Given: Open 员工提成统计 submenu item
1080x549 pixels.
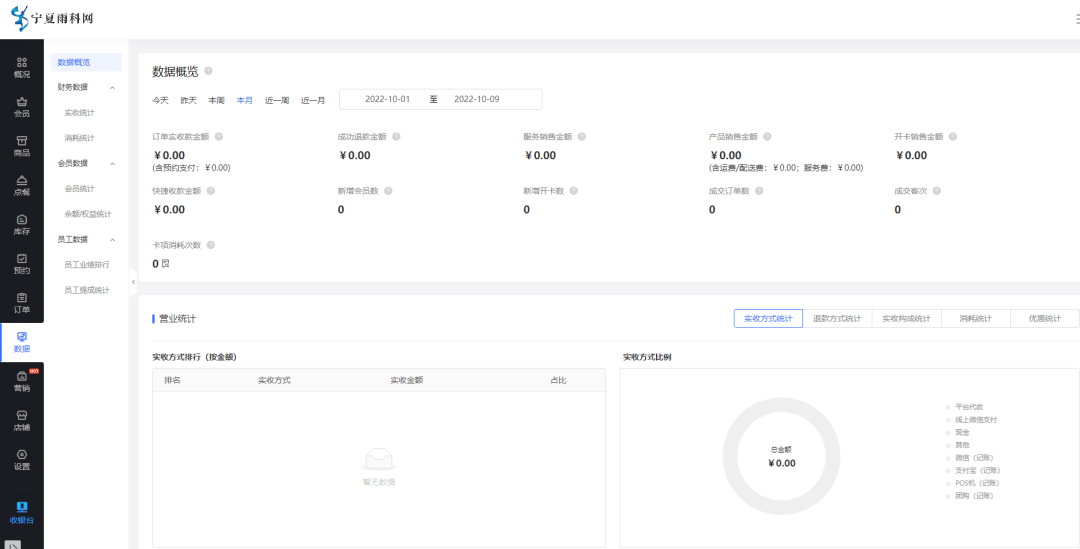Looking at the screenshot, I should pyautogui.click(x=87, y=290).
